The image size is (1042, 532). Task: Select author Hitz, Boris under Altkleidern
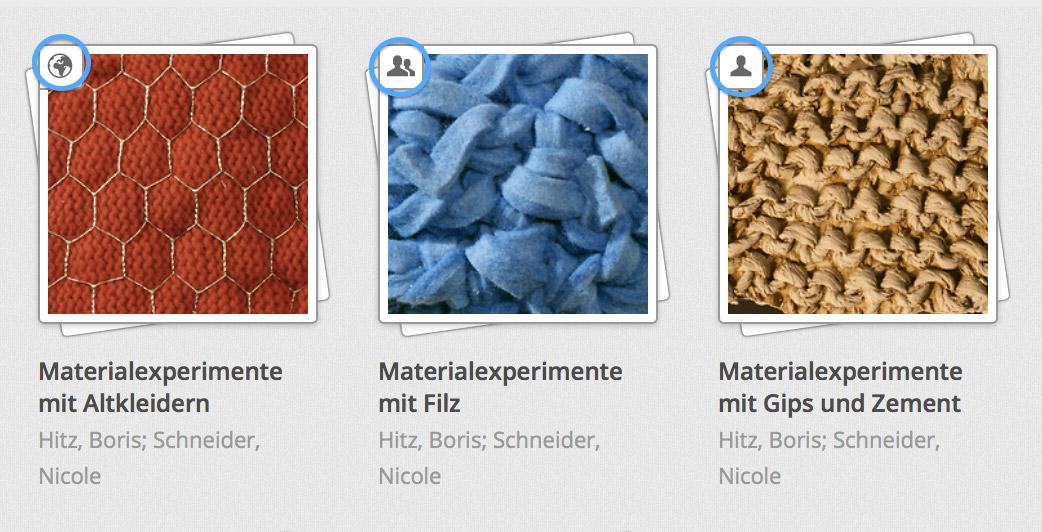(x=92, y=440)
